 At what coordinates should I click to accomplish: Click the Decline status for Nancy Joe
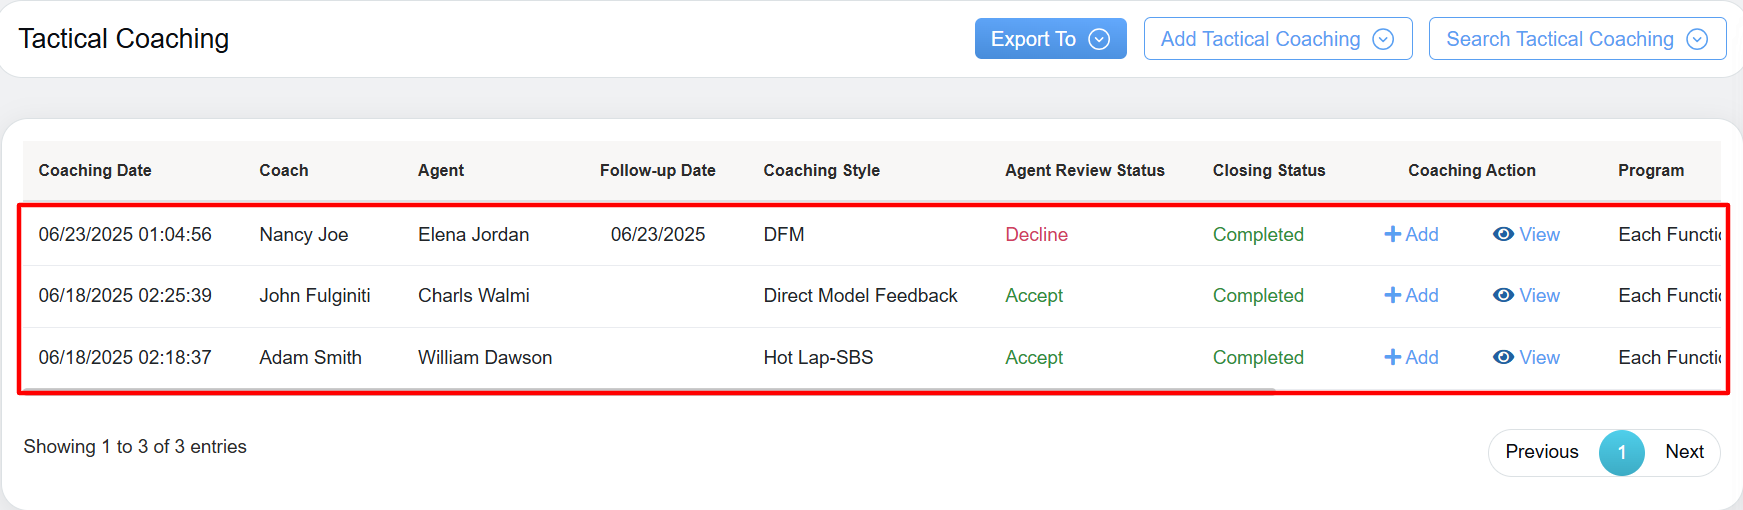point(1036,235)
